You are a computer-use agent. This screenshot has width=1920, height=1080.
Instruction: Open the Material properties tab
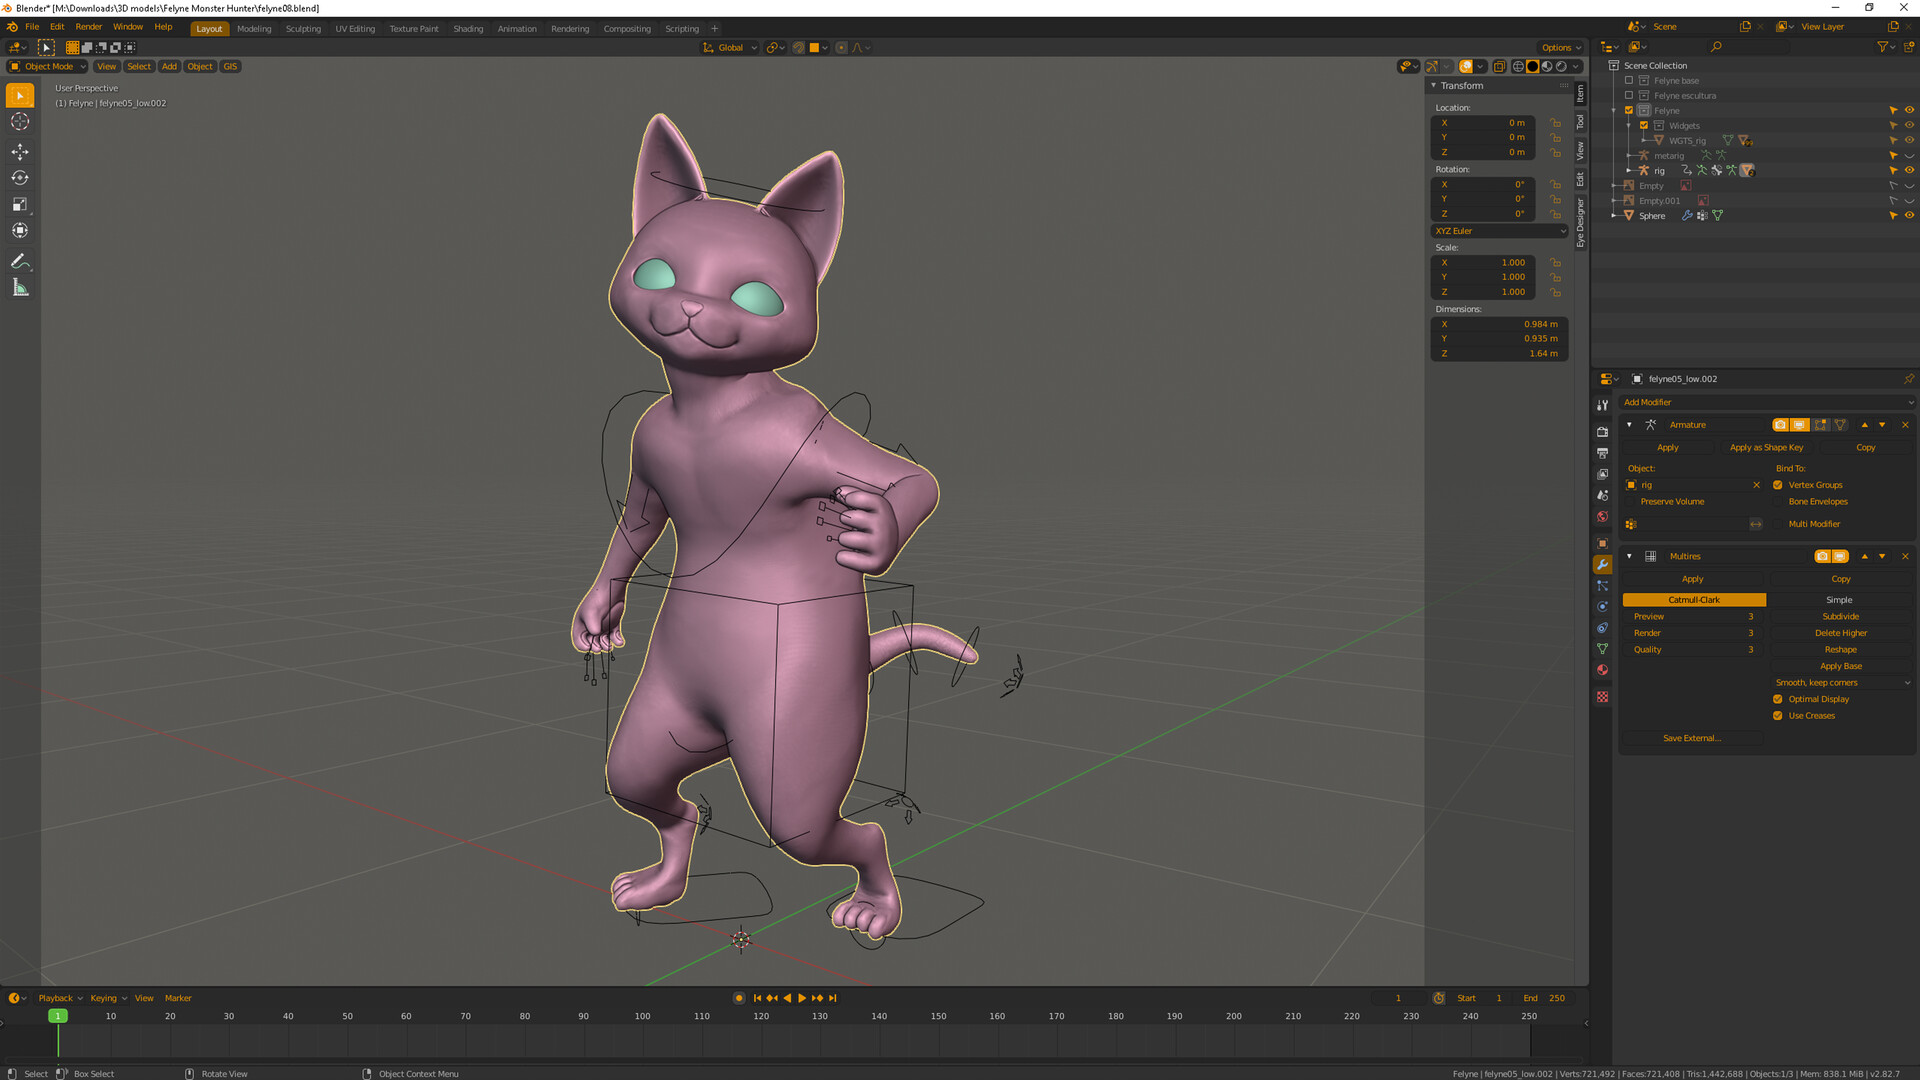[x=1602, y=670]
